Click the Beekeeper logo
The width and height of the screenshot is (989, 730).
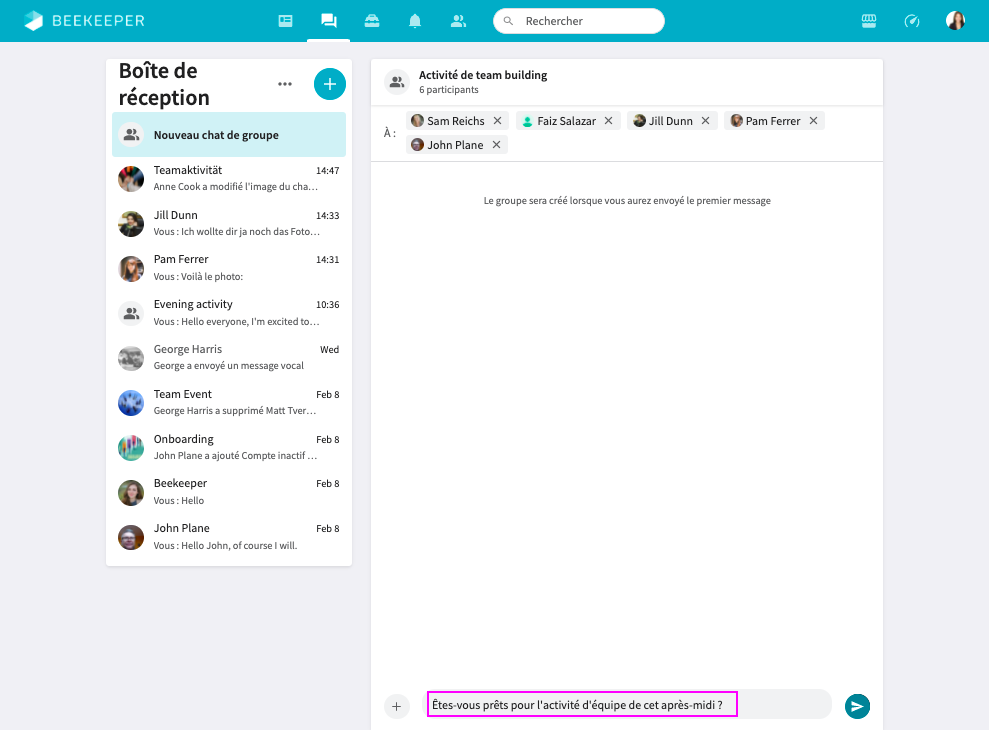(84, 21)
